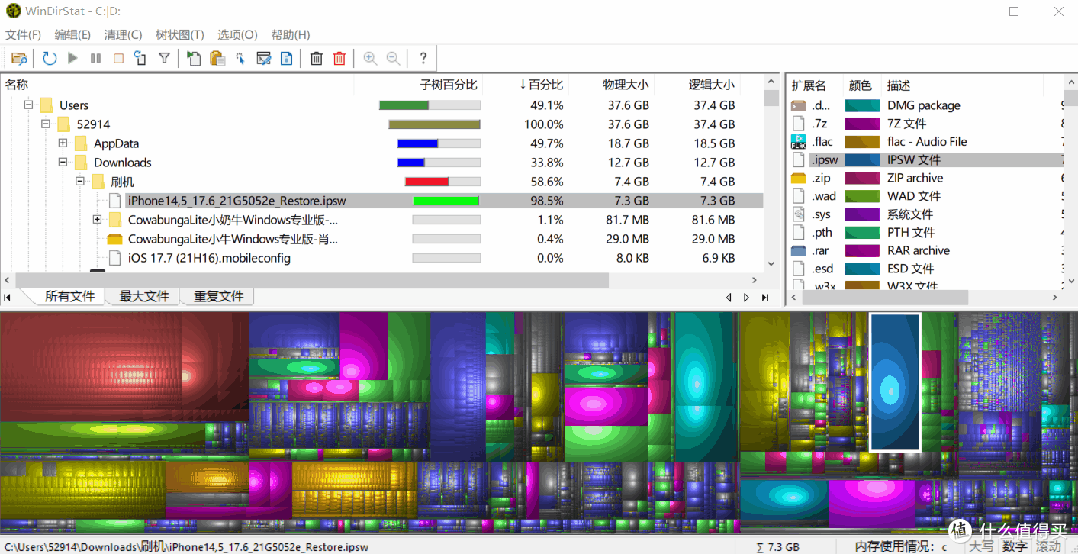The image size is (1078, 554).
Task: Open the 编辑(E) menu
Action: pos(73,34)
